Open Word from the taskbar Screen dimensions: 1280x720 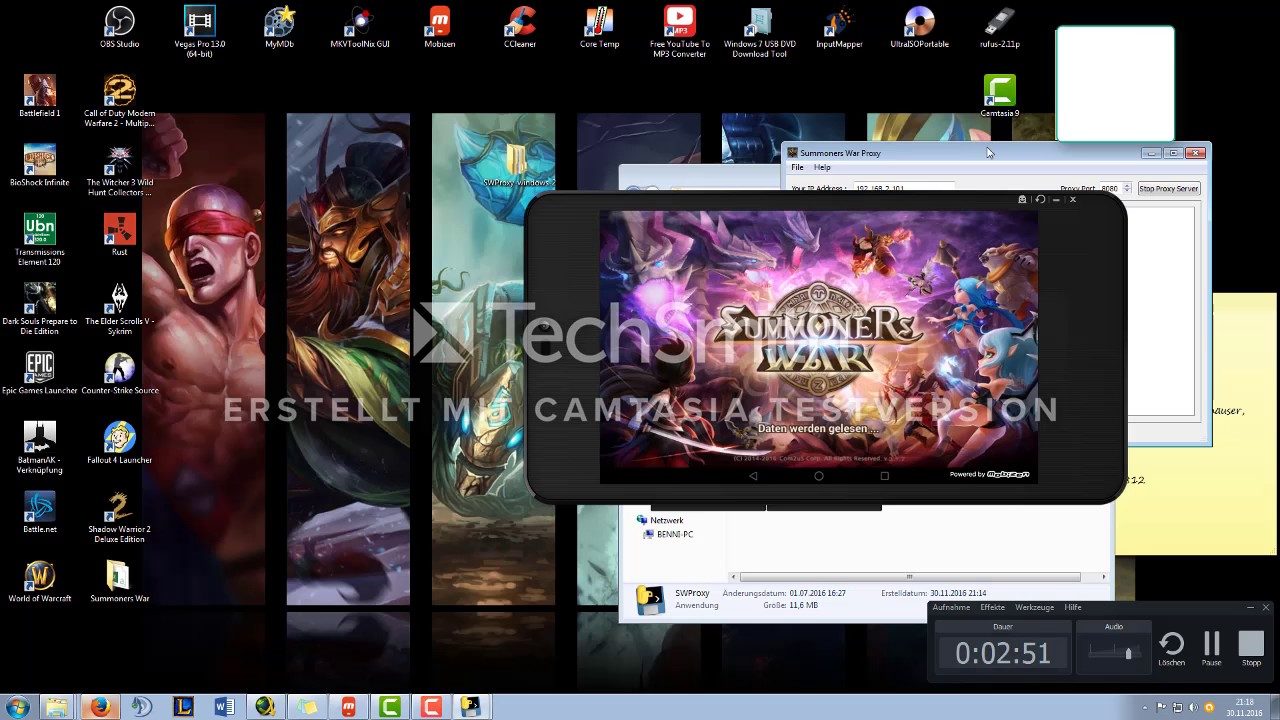tap(224, 707)
